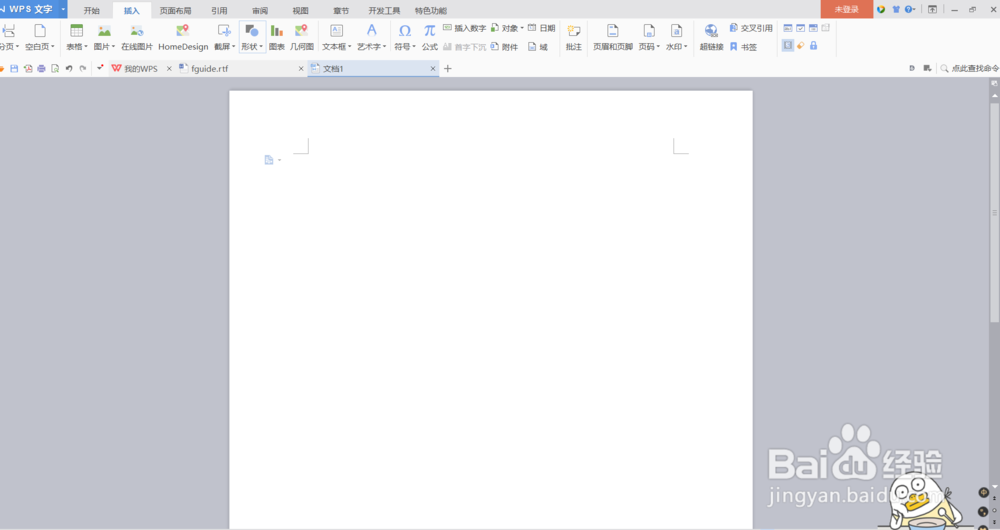The width and height of the screenshot is (1000, 530).
Task: Add a watermark (水印)
Action: point(676,37)
